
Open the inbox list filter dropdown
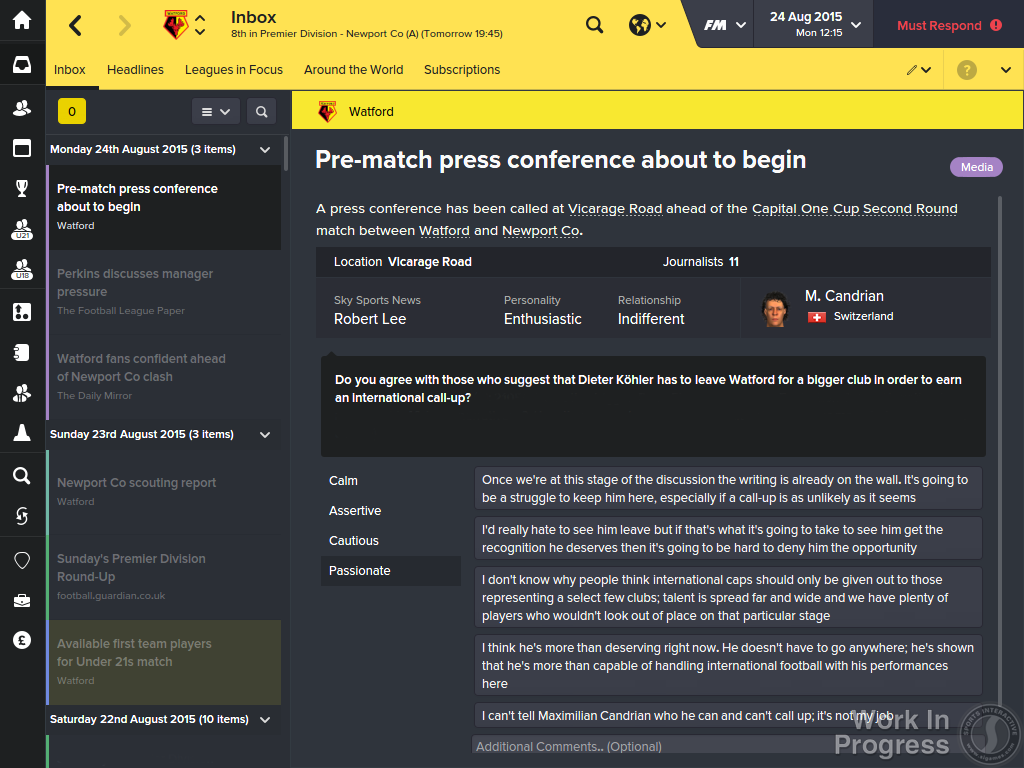click(216, 112)
